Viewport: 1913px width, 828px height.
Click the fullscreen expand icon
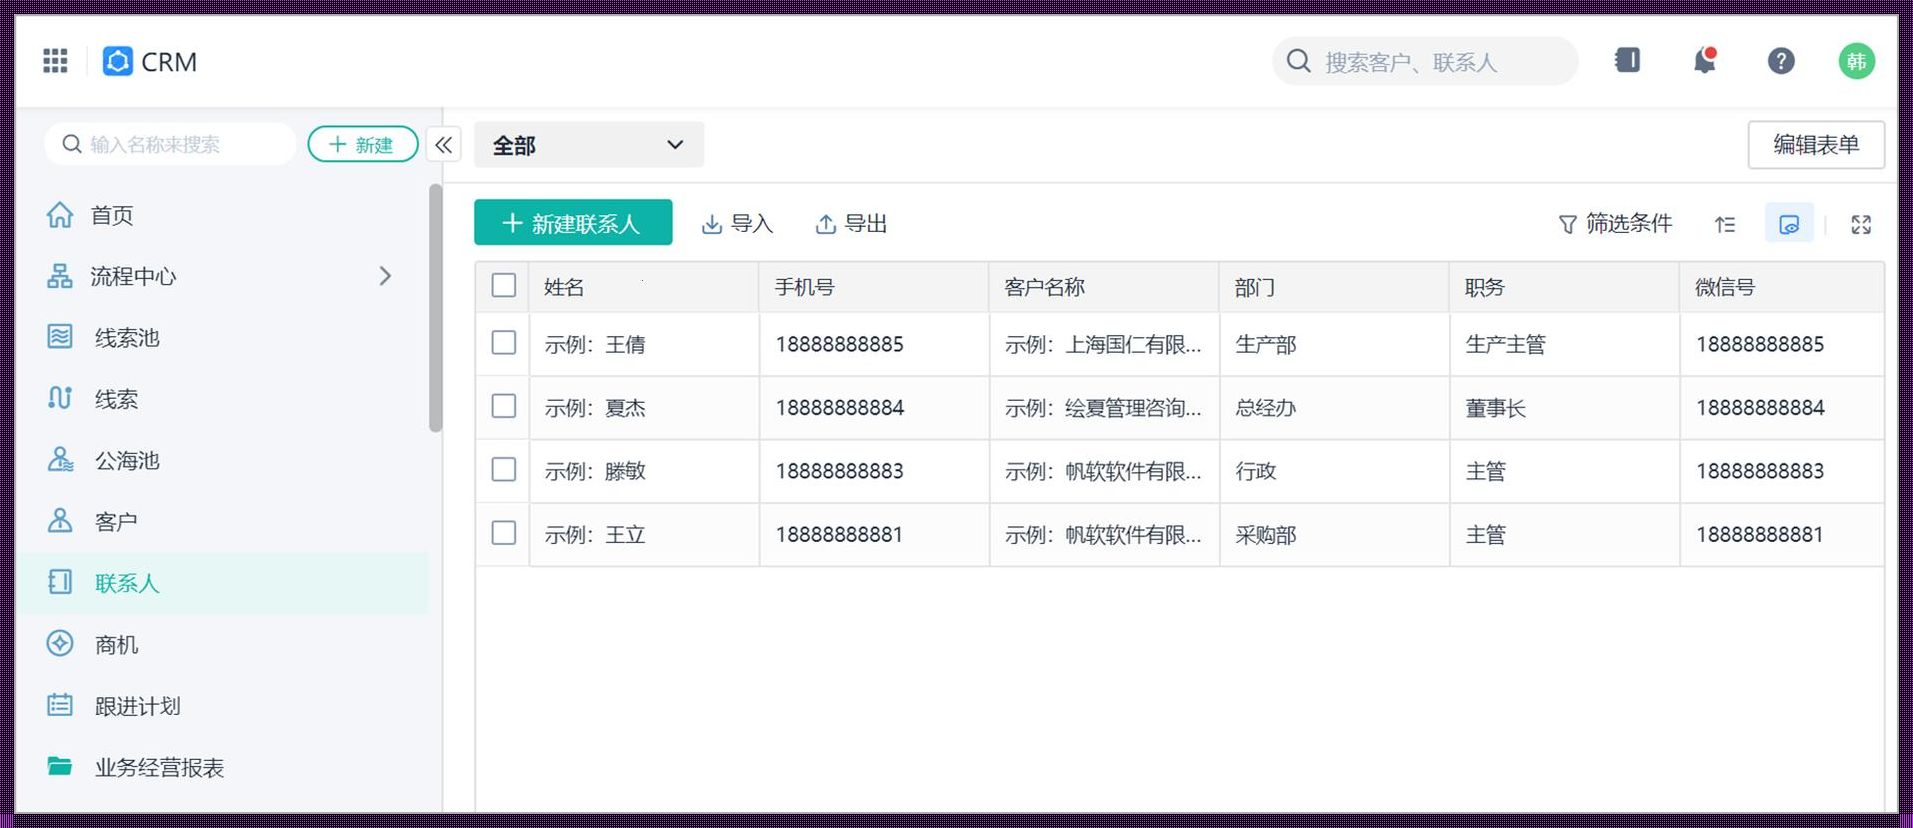[1860, 224]
